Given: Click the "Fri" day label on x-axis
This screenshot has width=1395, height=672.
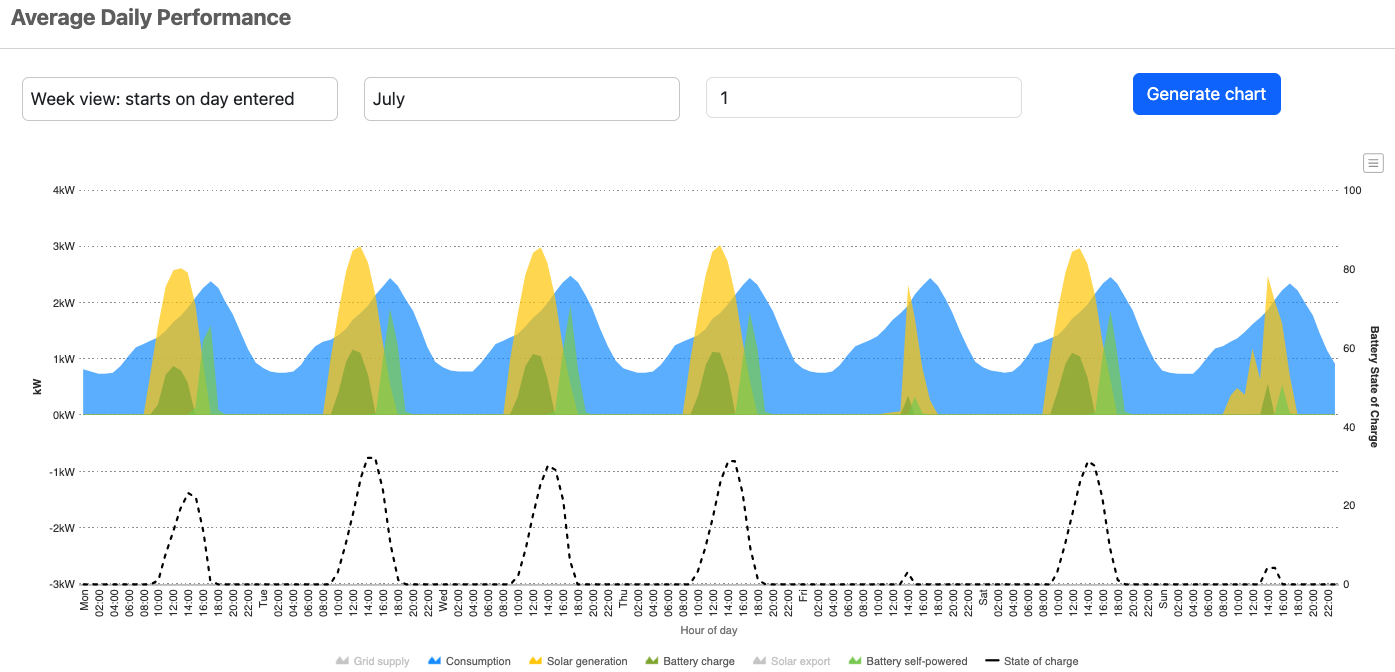Looking at the screenshot, I should tap(802, 597).
